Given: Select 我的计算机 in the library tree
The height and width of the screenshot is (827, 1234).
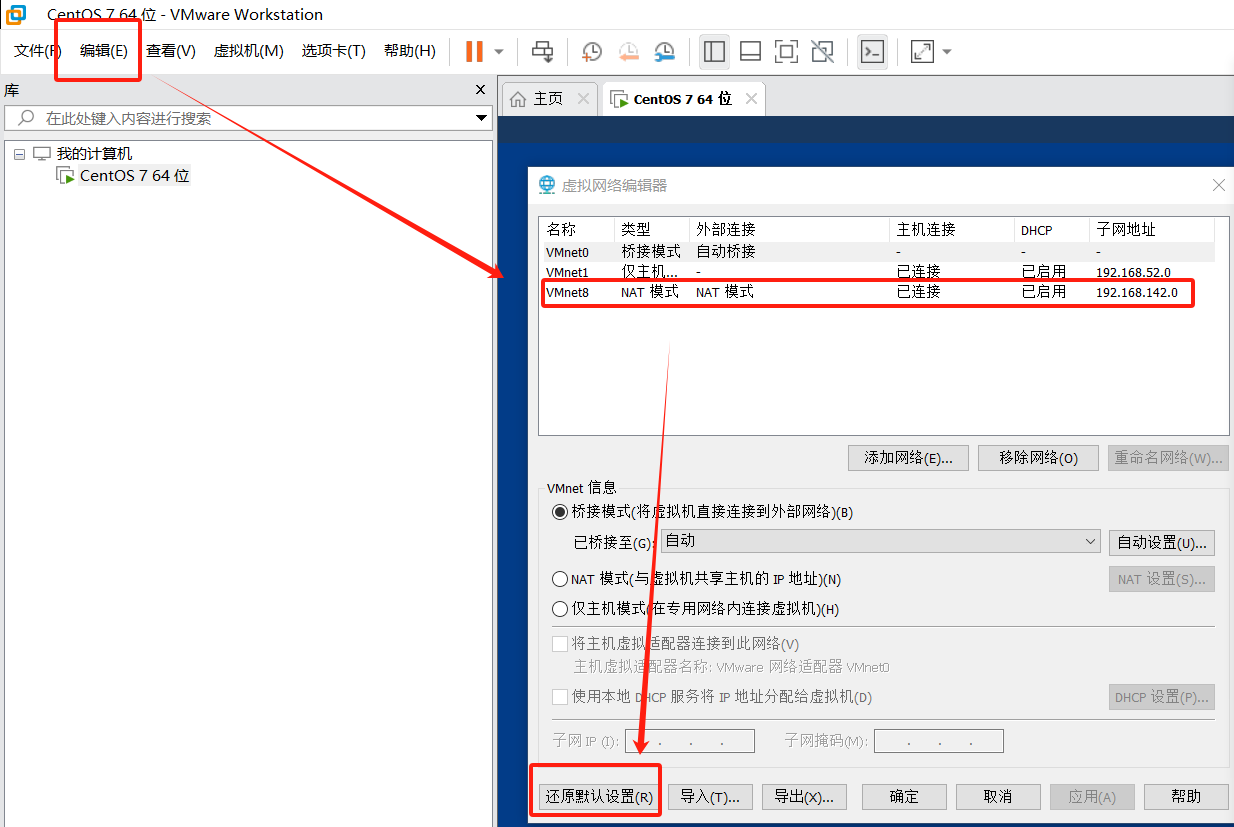Looking at the screenshot, I should pos(94,154).
